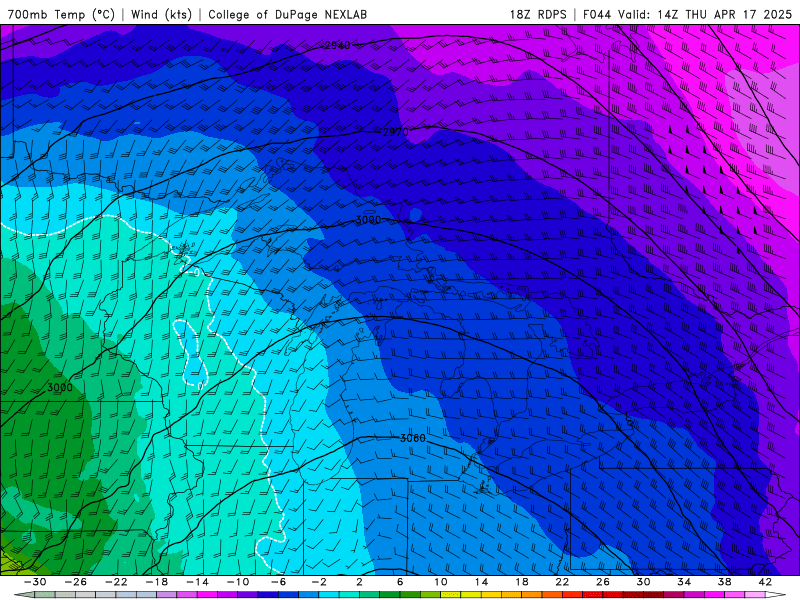Click the -10 color scale label
Viewport: 800px width, 600px height.
coord(238,582)
